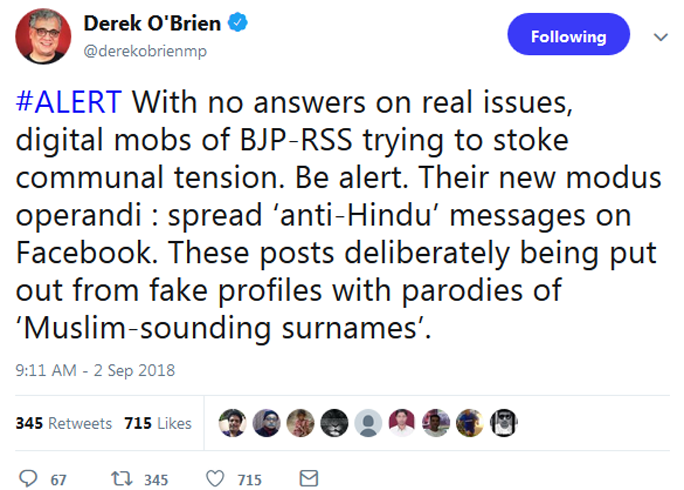Toggle the Following button
The height and width of the screenshot is (490, 684).
568,37
